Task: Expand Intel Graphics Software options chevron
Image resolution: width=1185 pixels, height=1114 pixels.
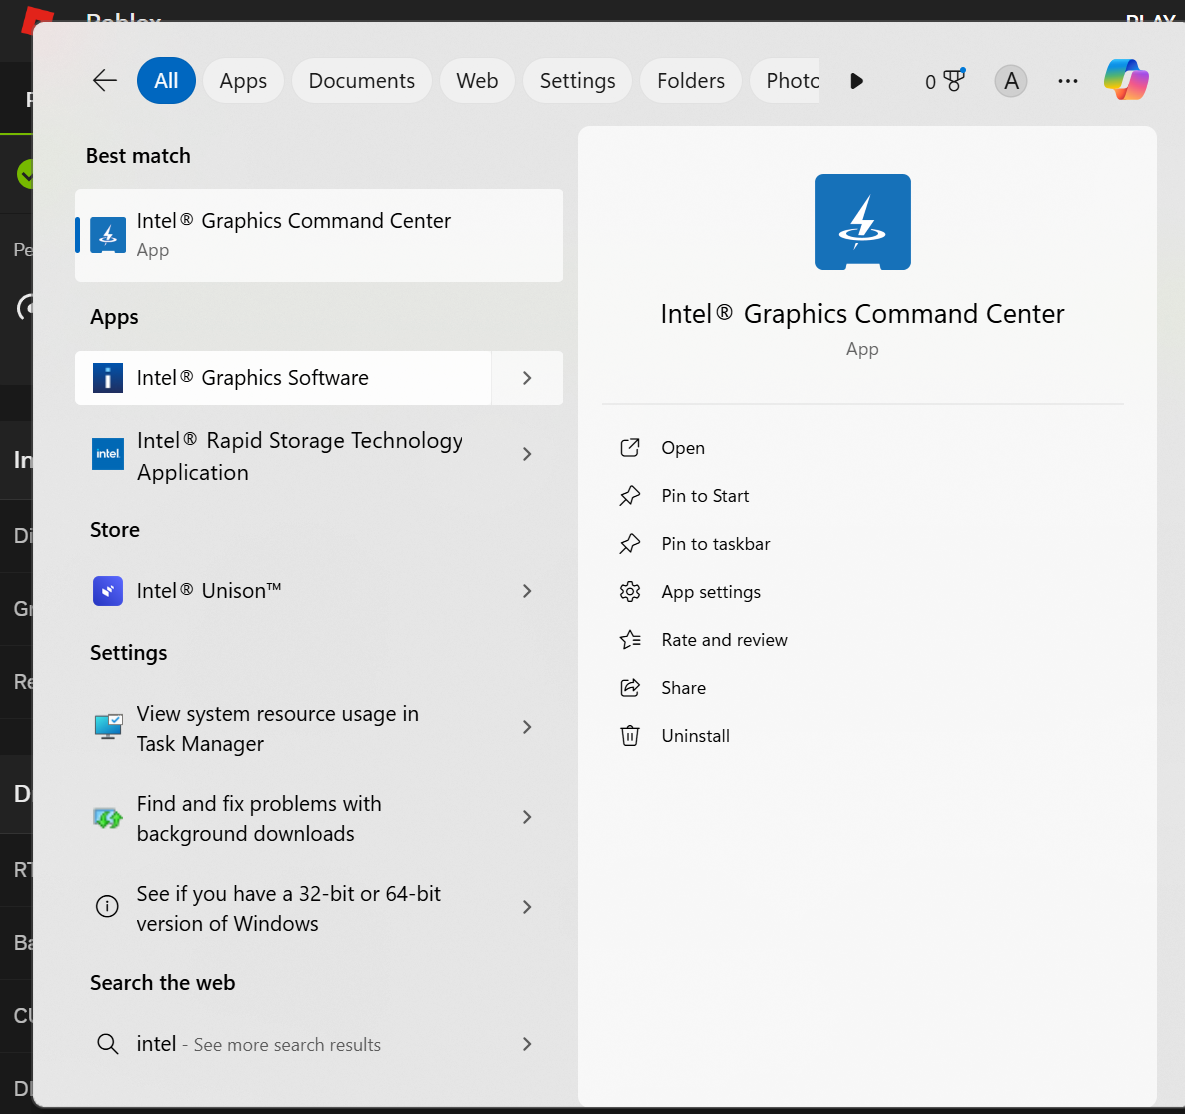Action: (527, 378)
